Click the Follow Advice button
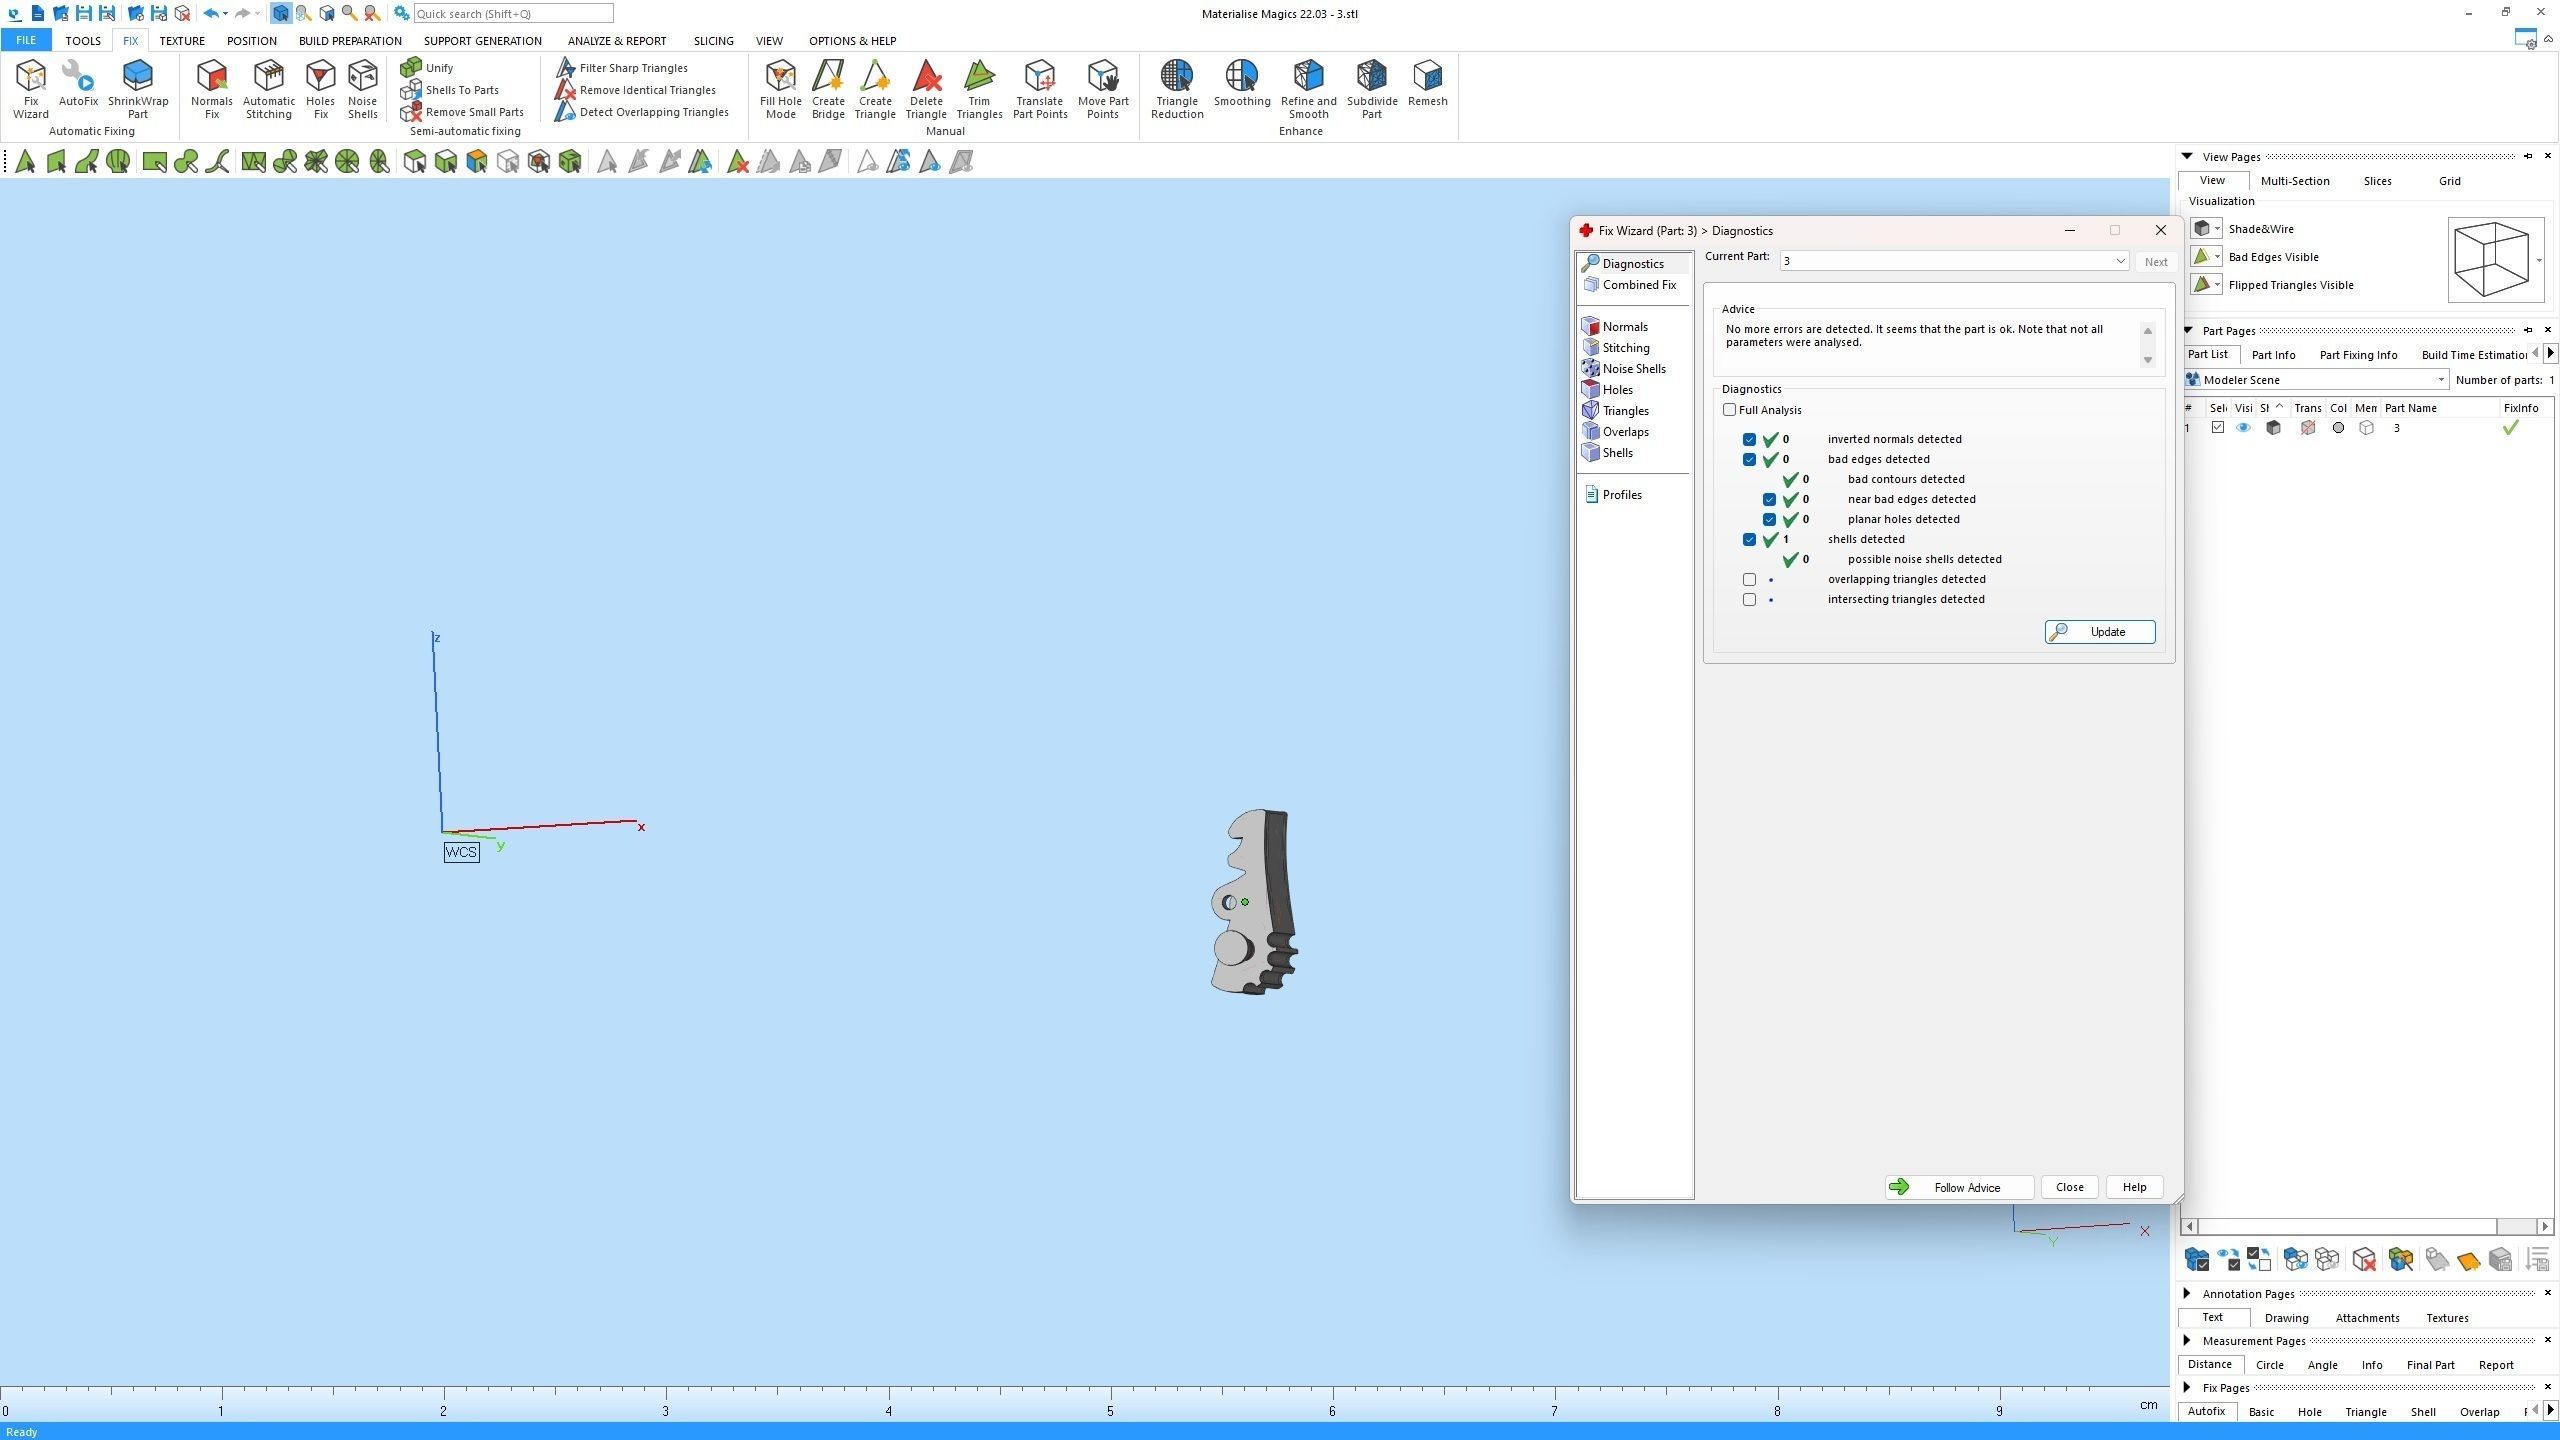 pos(1958,1187)
